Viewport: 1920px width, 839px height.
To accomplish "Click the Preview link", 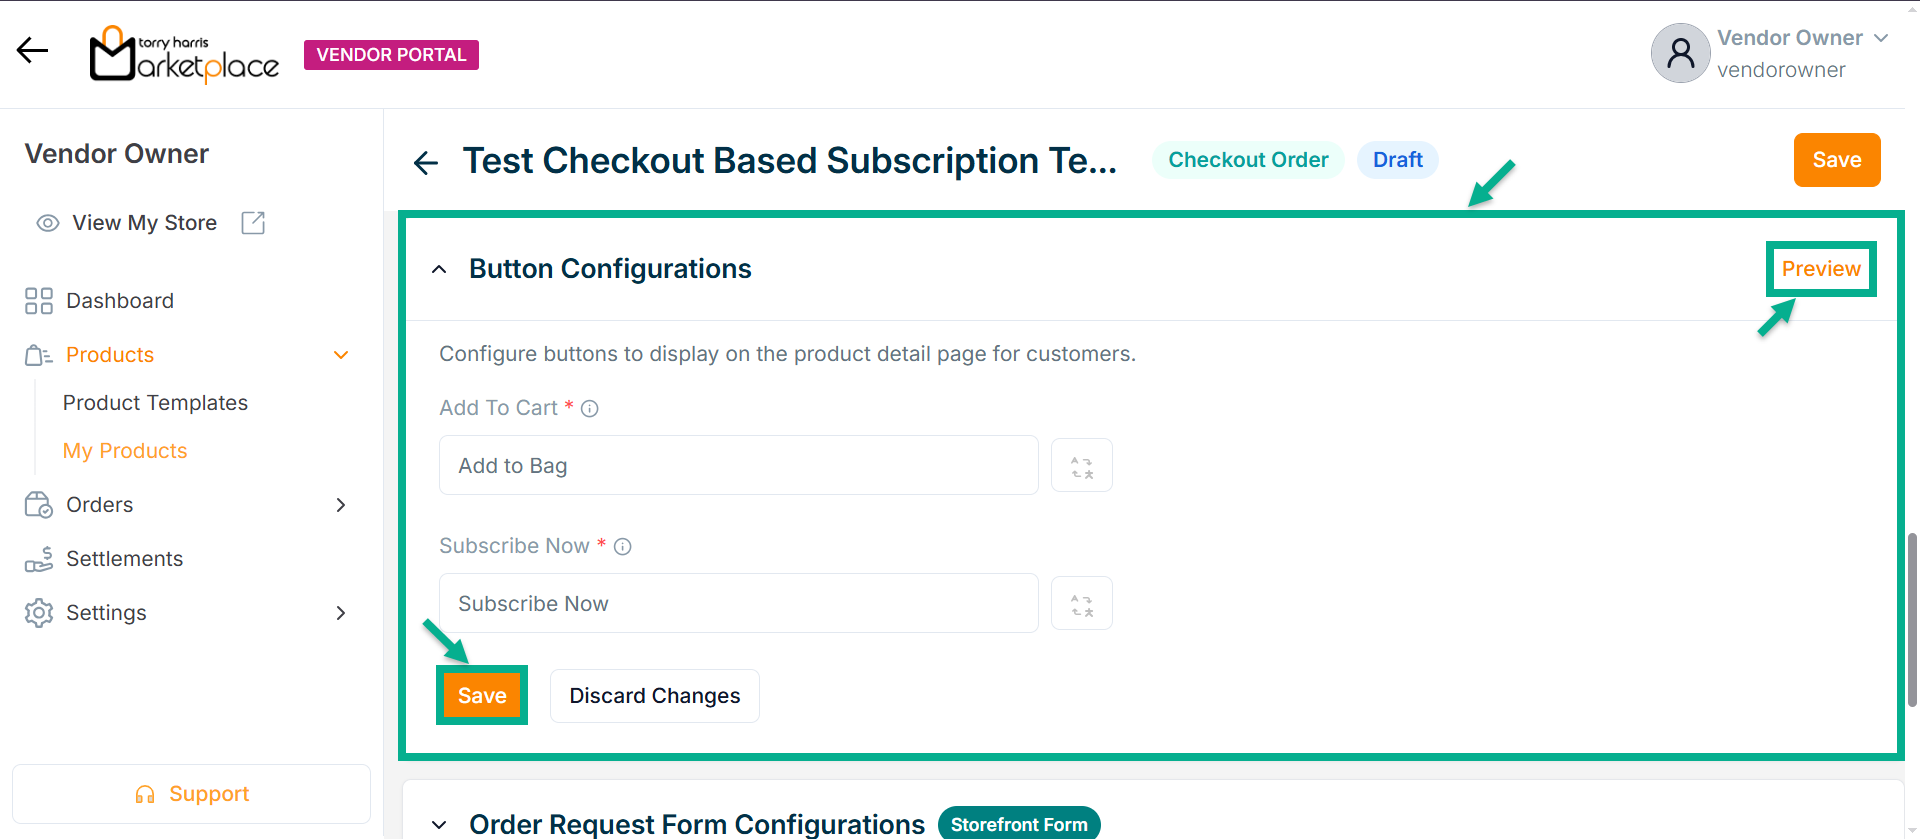I will (x=1820, y=269).
